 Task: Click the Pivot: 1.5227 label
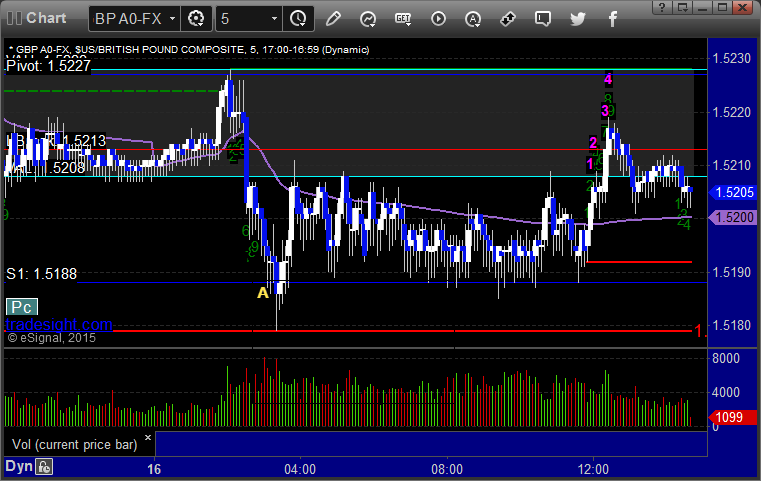[x=48, y=66]
